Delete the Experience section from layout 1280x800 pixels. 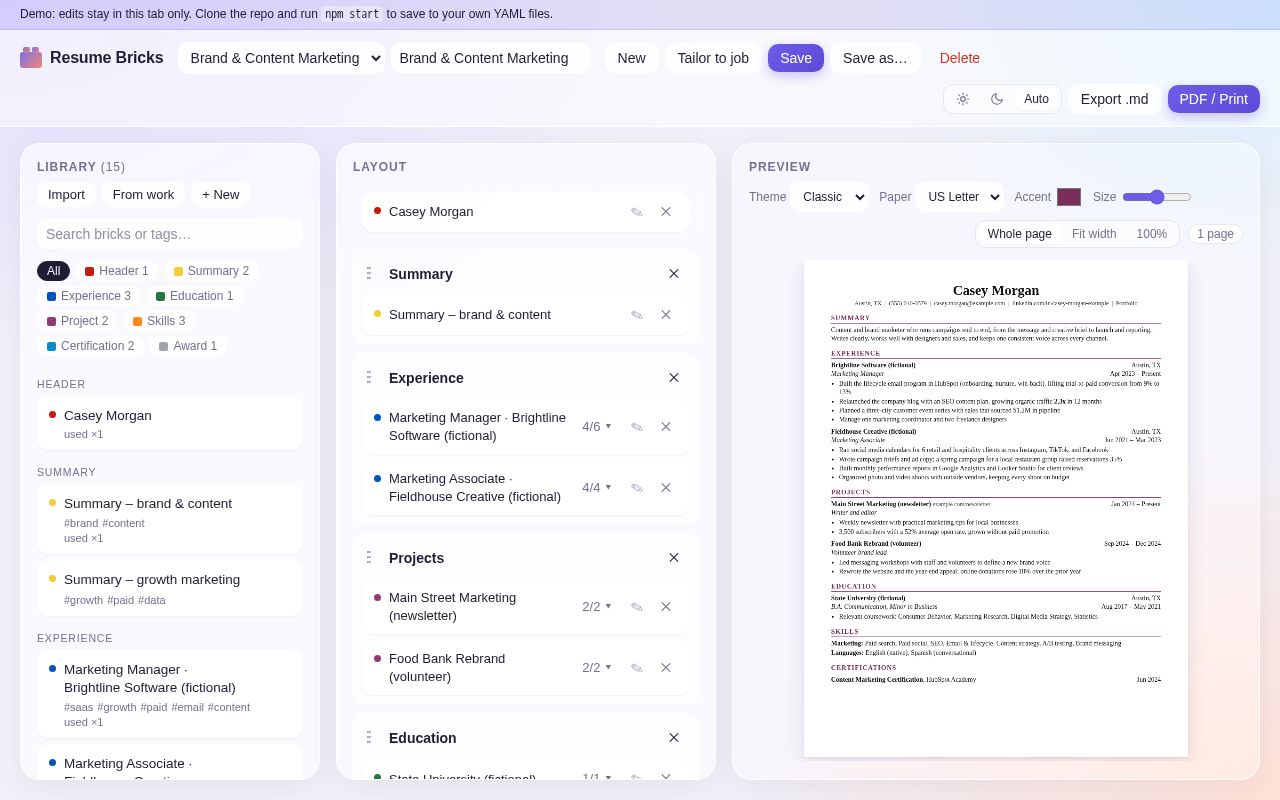[674, 378]
